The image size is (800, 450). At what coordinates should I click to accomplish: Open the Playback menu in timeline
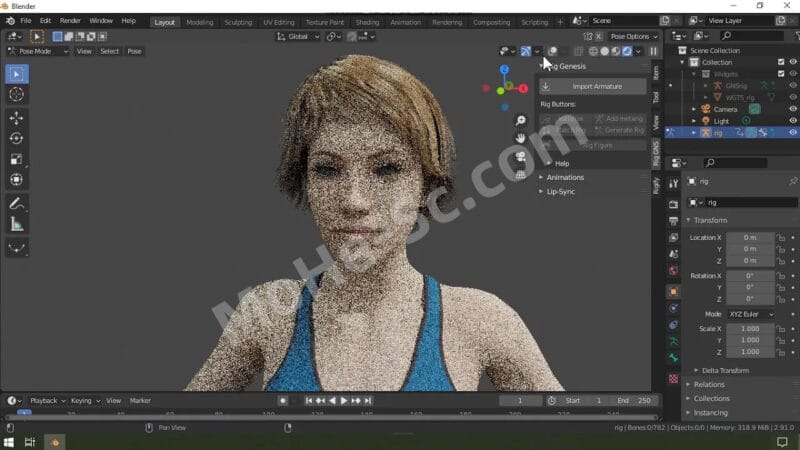point(47,401)
